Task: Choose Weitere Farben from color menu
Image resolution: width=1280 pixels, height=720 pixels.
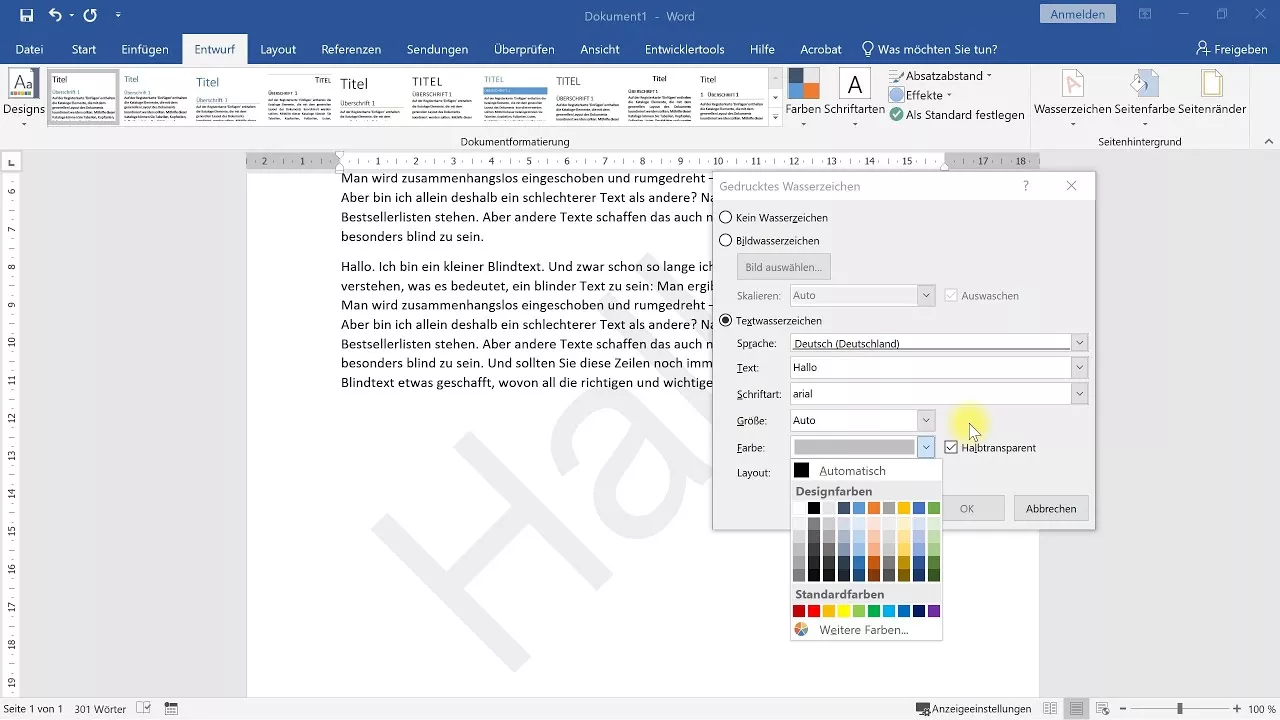Action: pyautogui.click(x=863, y=630)
